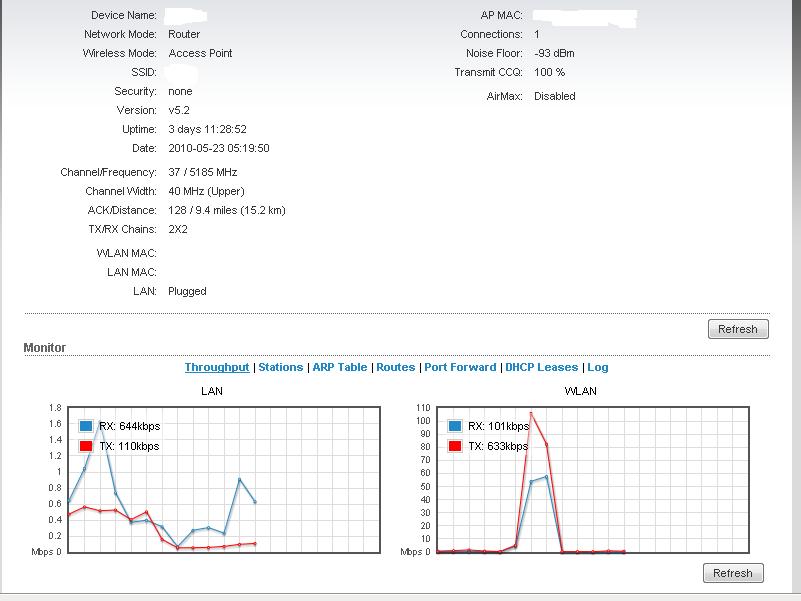Switch to the Stations tab

pos(280,367)
